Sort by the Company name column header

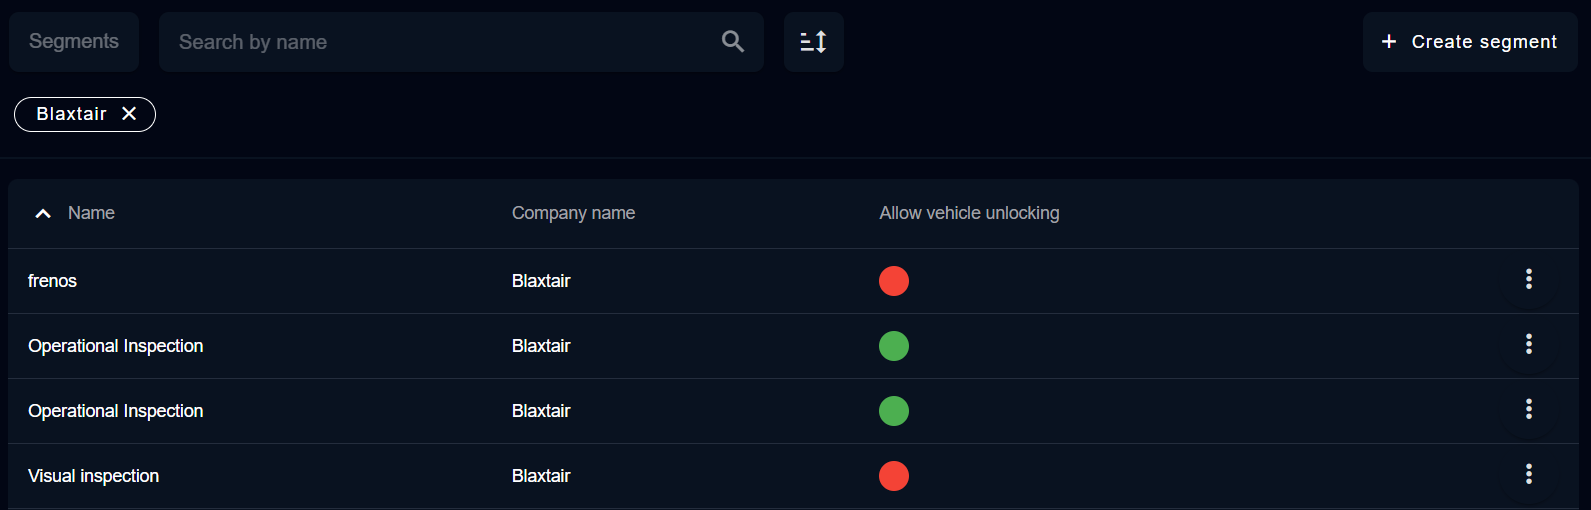click(x=573, y=213)
